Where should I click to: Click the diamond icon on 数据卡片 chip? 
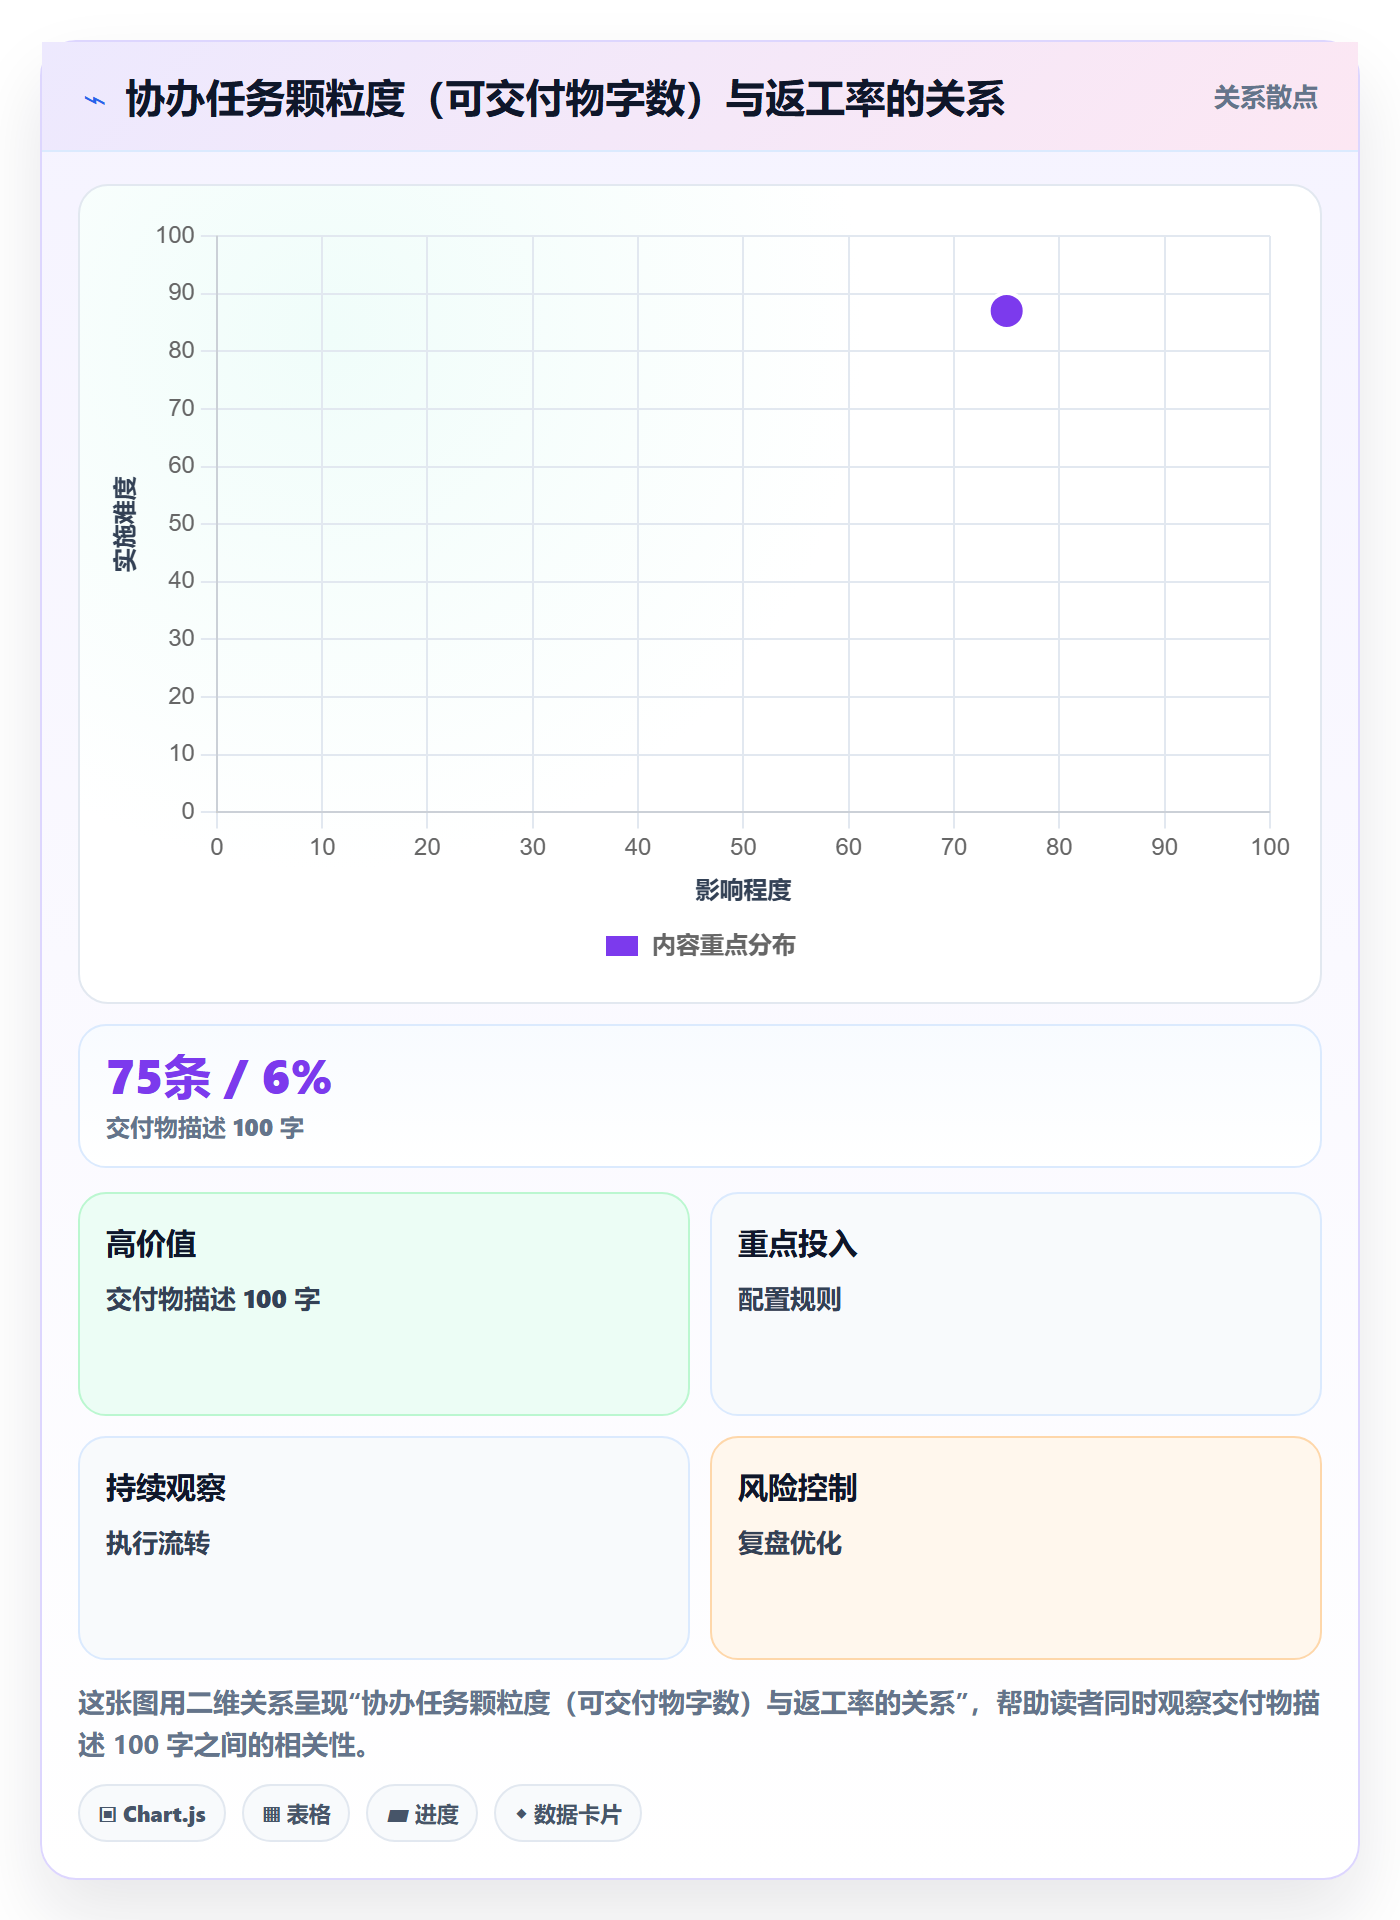[521, 1813]
